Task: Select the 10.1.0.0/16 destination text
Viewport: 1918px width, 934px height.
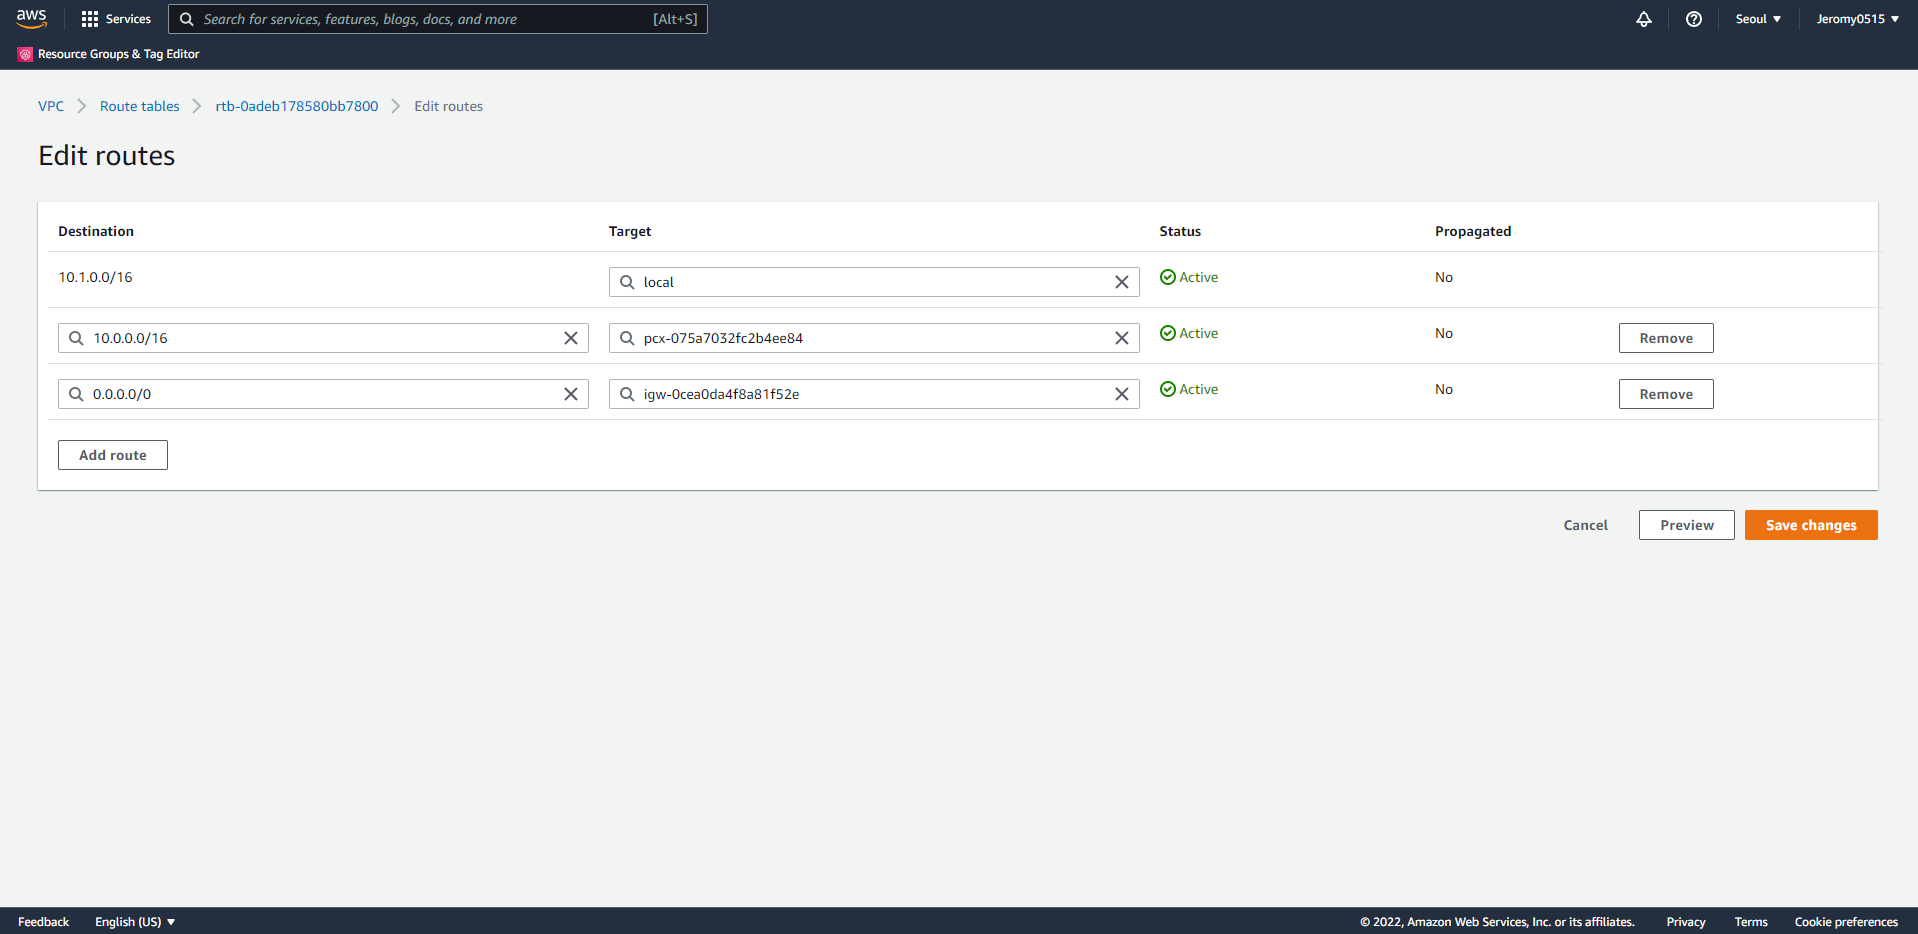Action: click(x=95, y=277)
